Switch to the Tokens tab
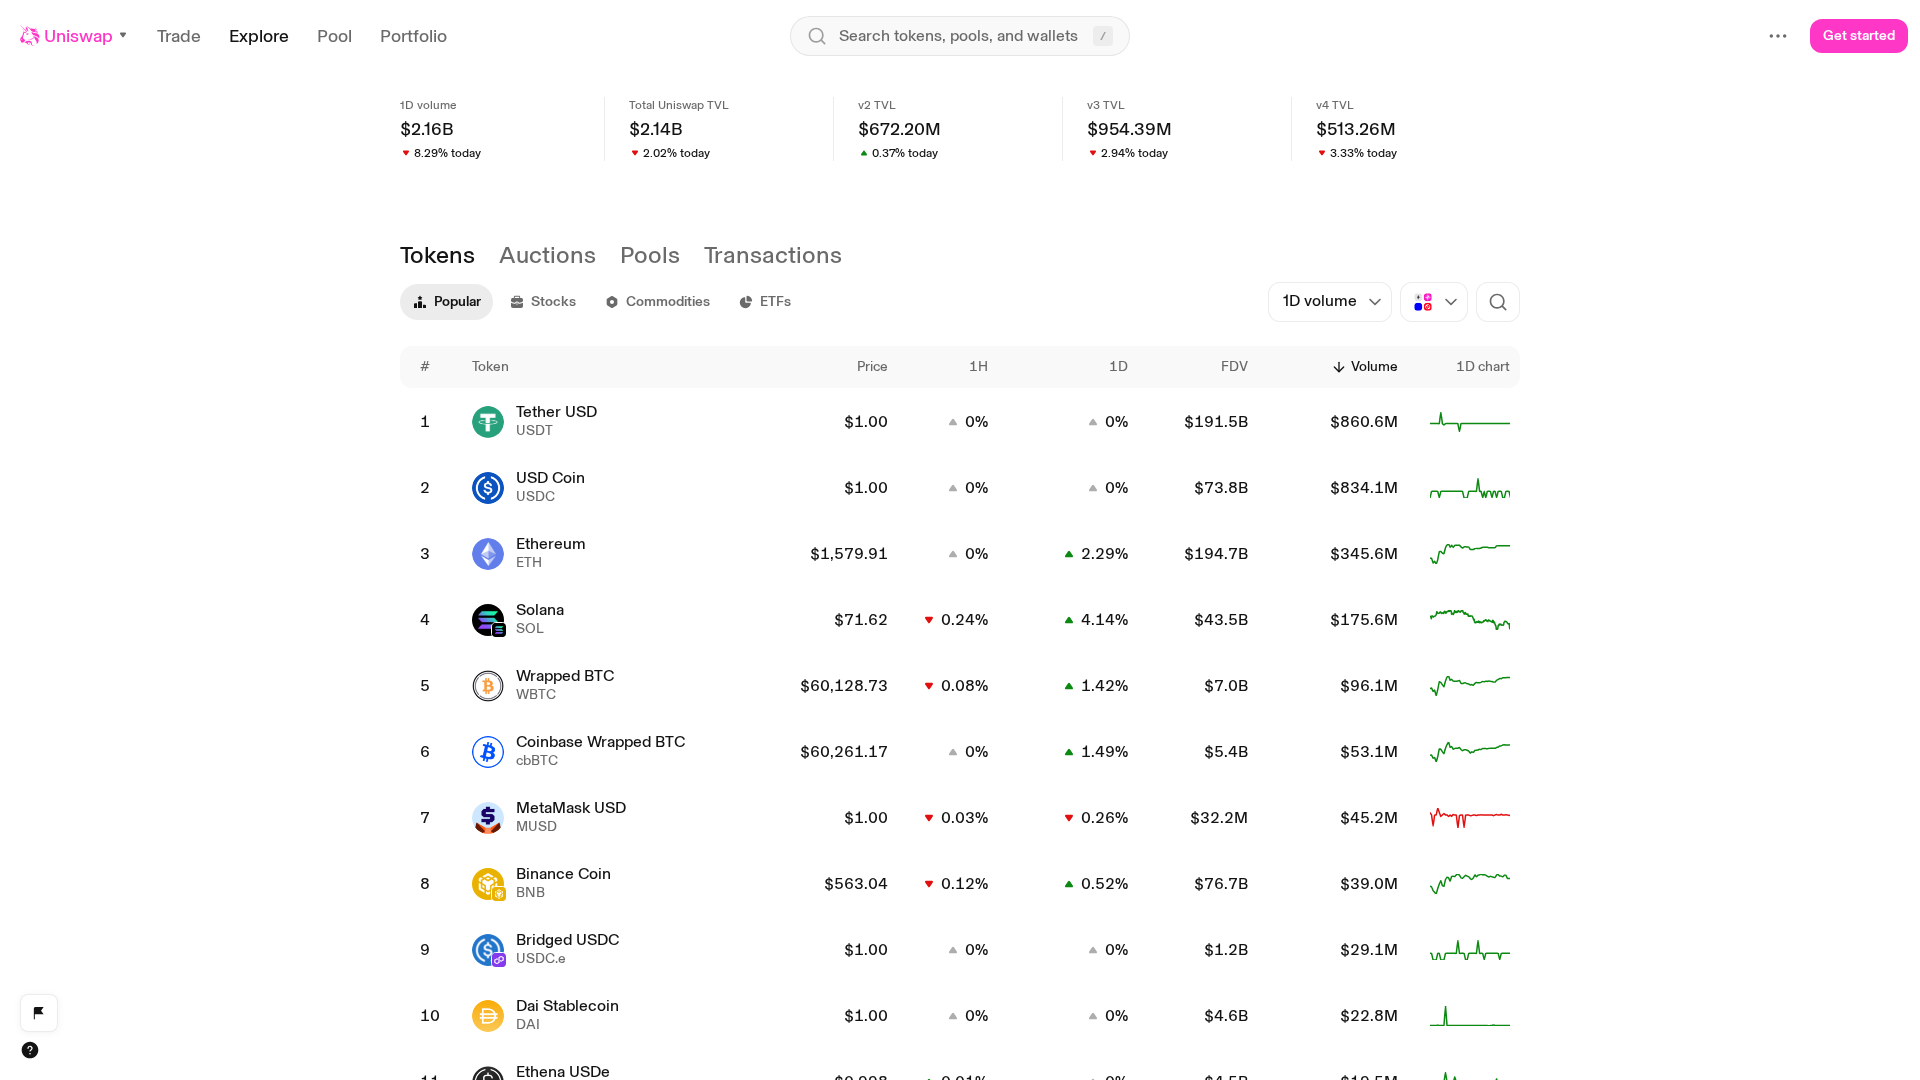Viewport: 1920px width, 1080px height. click(x=437, y=255)
